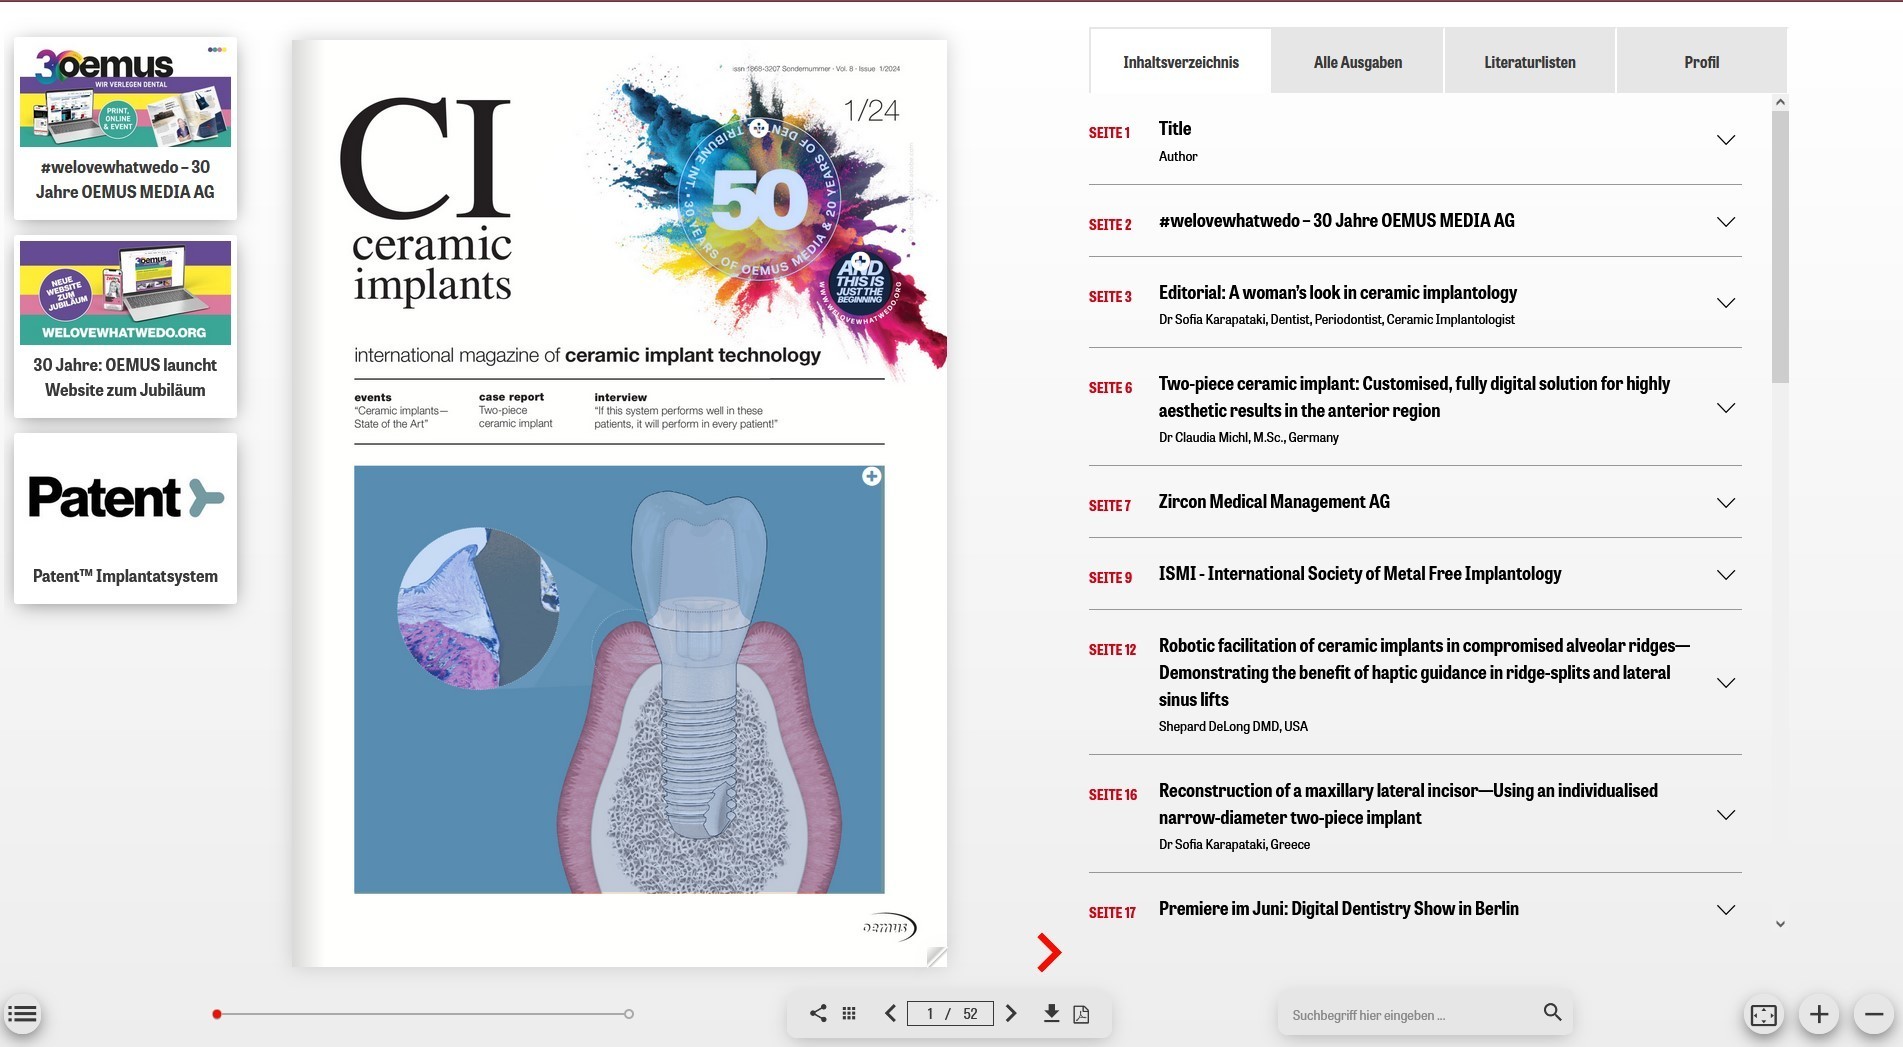This screenshot has width=1903, height=1047.
Task: Expand Robotic facilitation Seite 12 entry
Action: [x=1726, y=683]
